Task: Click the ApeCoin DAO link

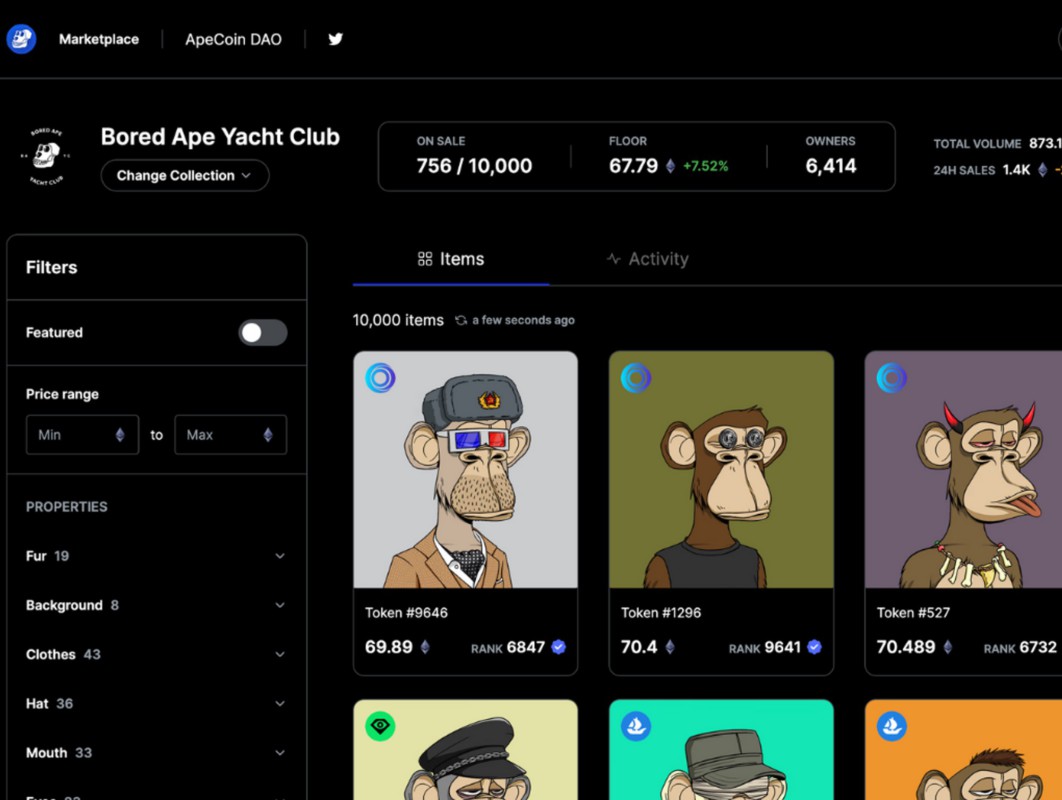Action: (x=233, y=39)
